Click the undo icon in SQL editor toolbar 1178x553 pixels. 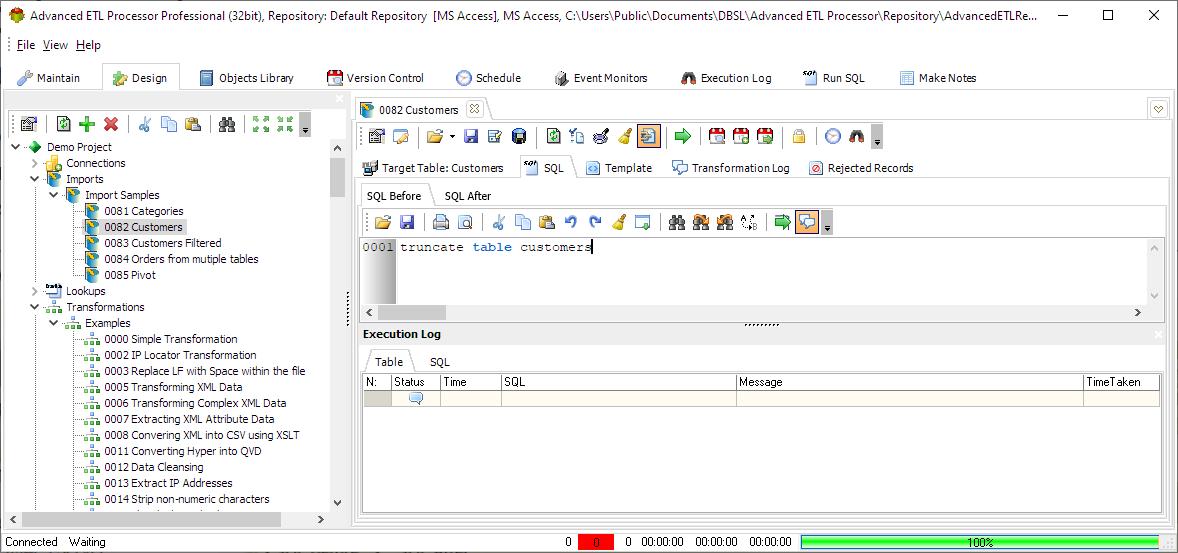pos(571,222)
